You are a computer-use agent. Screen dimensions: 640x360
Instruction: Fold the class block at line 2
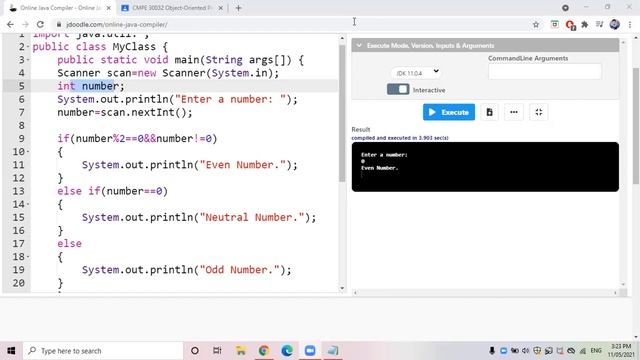(x=28, y=47)
